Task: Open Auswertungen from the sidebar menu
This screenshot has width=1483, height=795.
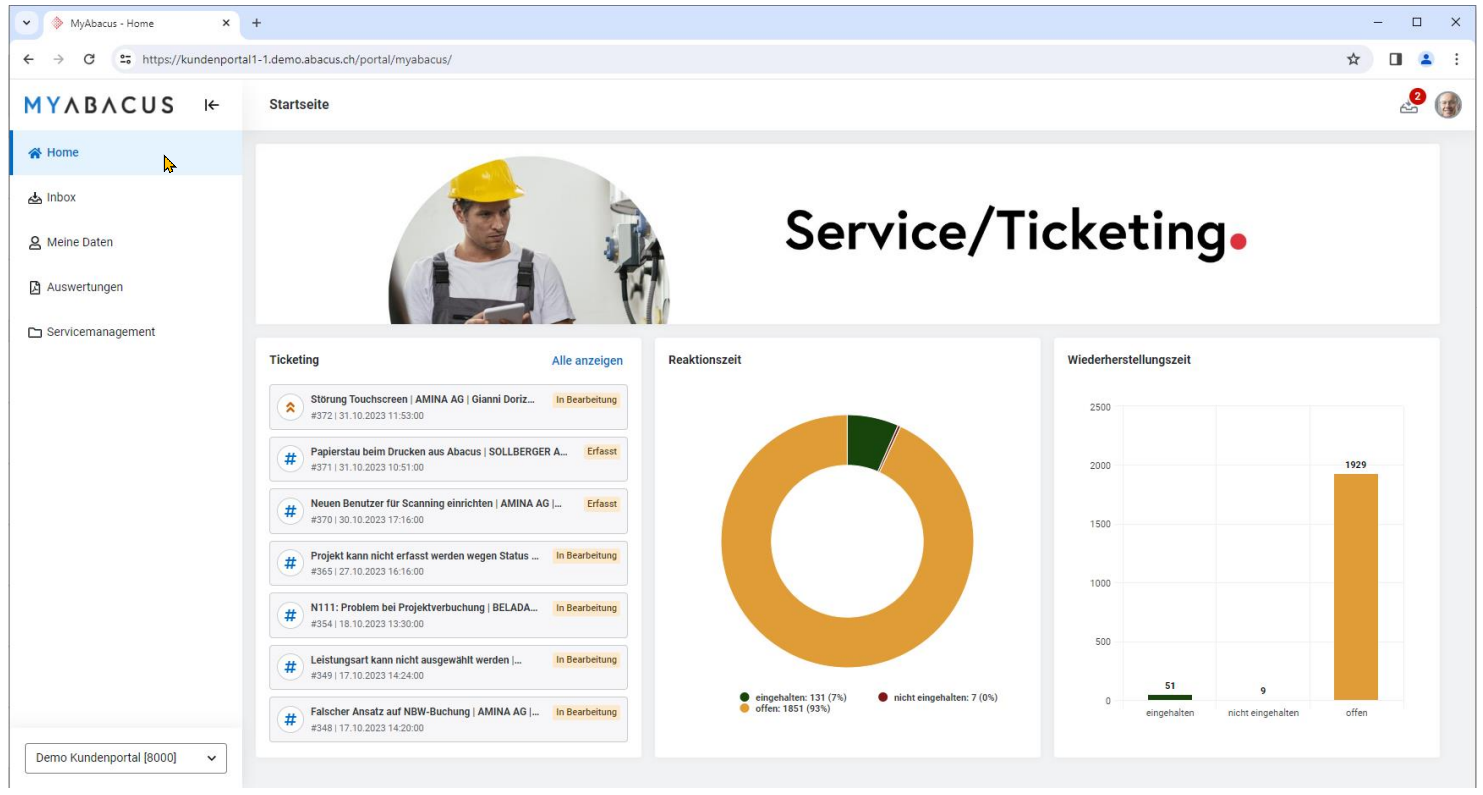Action: pyautogui.click(x=84, y=287)
